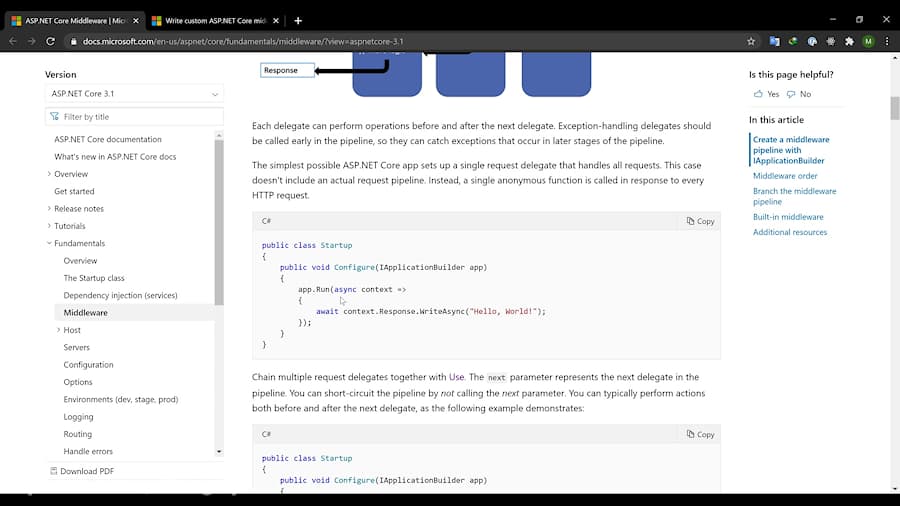The image size is (900, 506).
Task: Click the No feedback comment icon
Action: pos(791,94)
